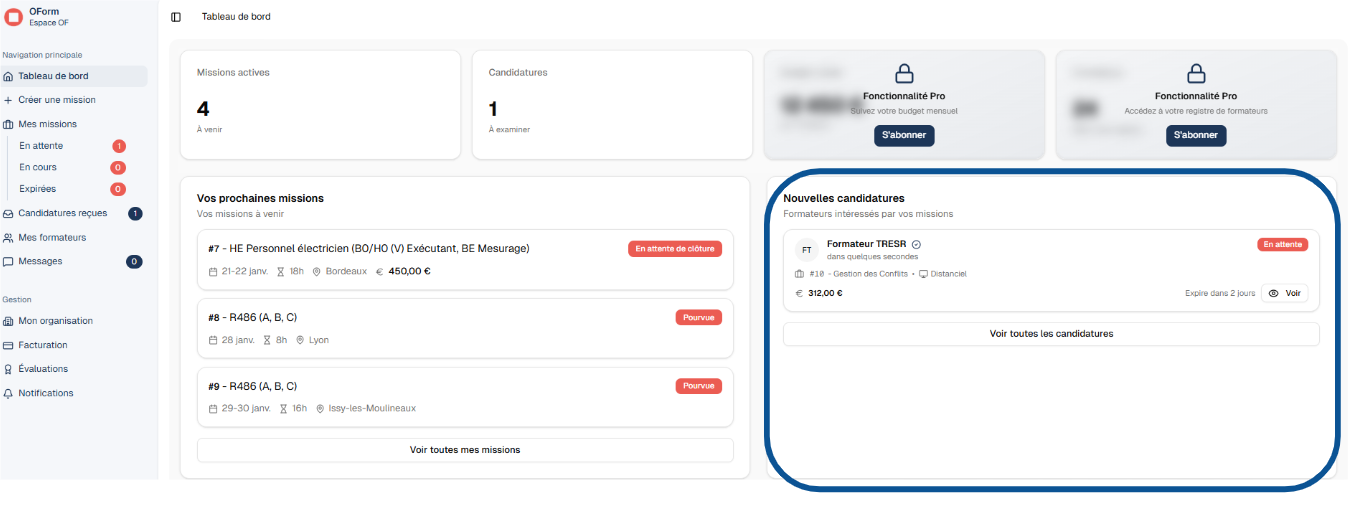The height and width of the screenshot is (510, 1357).
Task: Toggle the sidebar collapse icon
Action: pyautogui.click(x=176, y=17)
